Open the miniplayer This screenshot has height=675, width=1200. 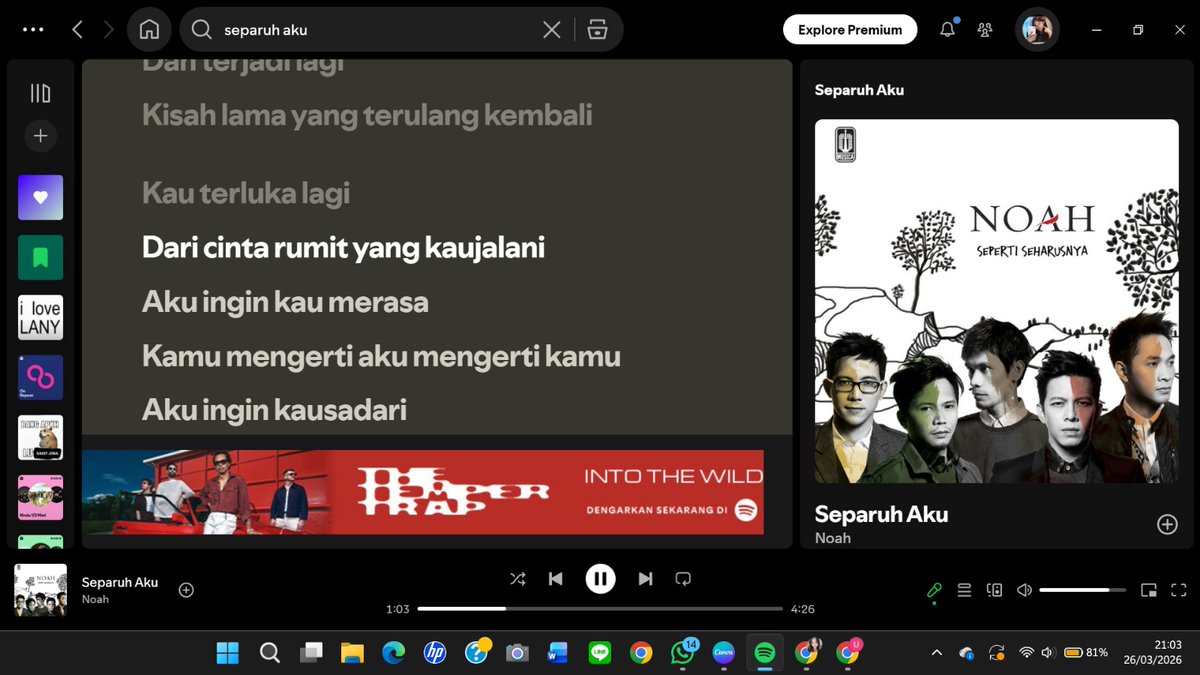pyautogui.click(x=1149, y=590)
